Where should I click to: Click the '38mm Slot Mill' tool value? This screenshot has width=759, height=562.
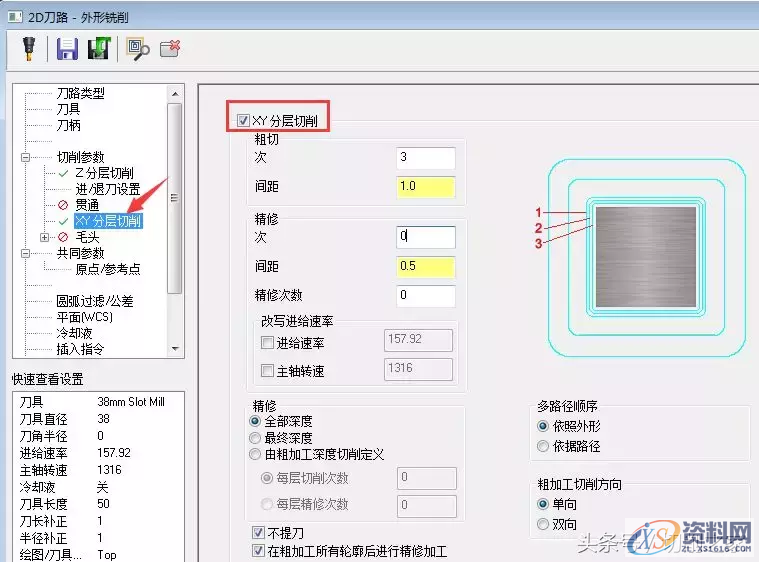131,402
